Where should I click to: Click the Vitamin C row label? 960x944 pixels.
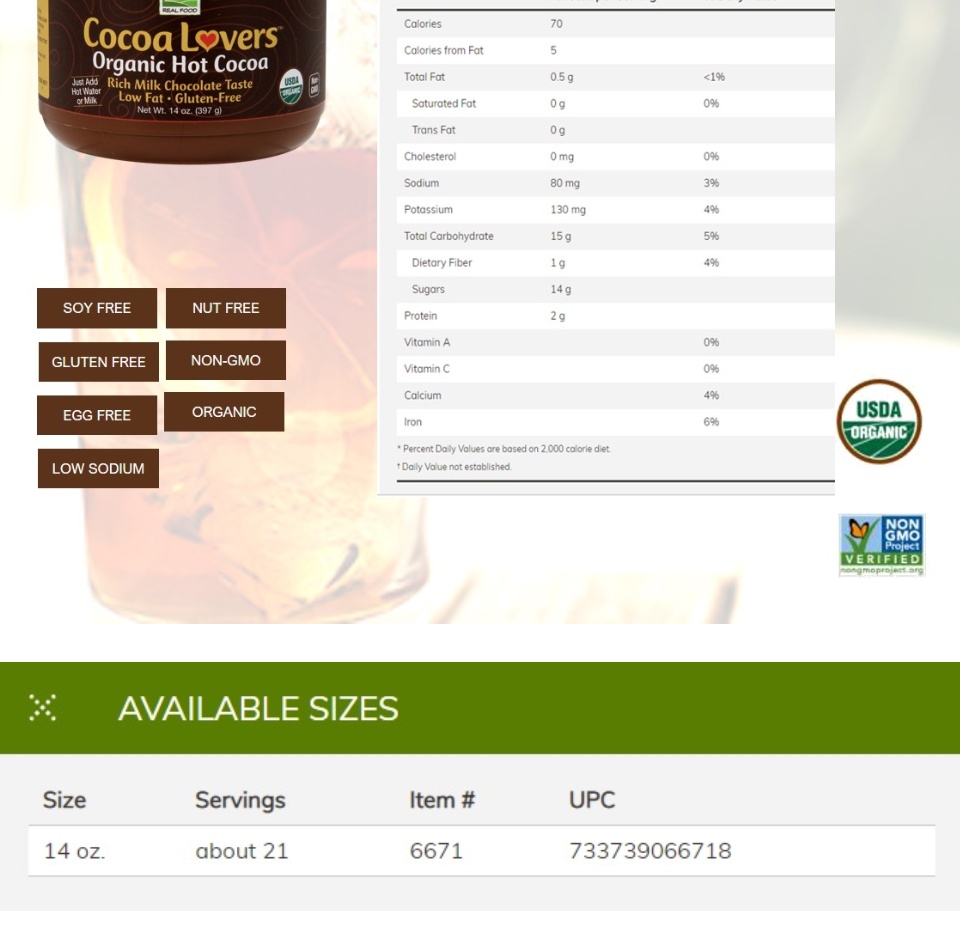tap(427, 369)
